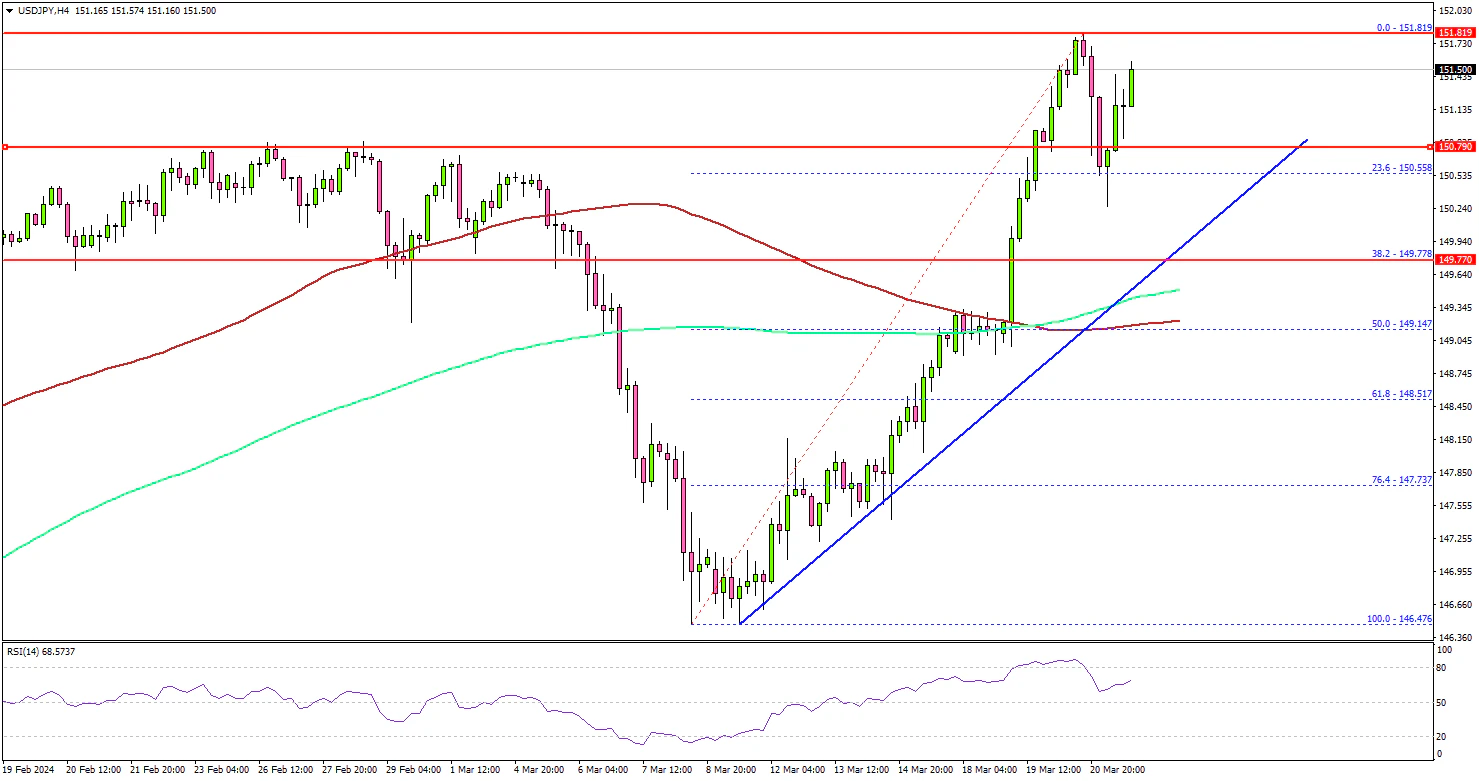Viewport: 1479px width, 781px height.
Task: Select the Fibonacci 38.2 - 149.778 level label
Action: (x=1401, y=254)
